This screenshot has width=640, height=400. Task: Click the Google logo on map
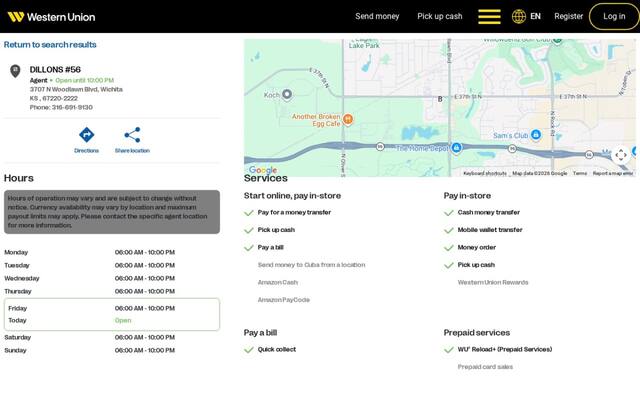tap(263, 170)
